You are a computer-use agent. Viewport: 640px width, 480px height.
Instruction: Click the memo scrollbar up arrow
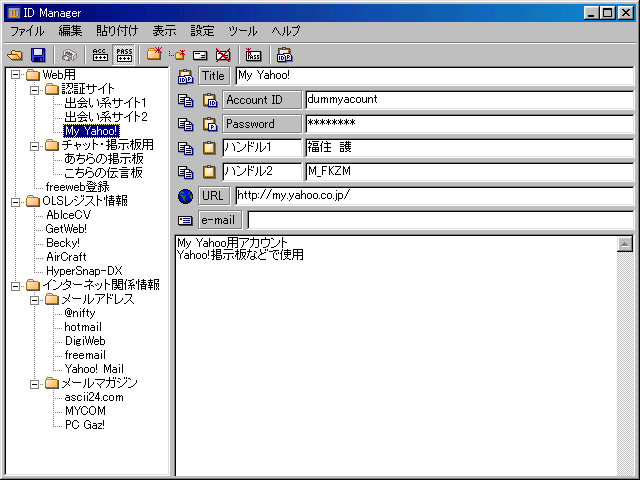[625, 244]
